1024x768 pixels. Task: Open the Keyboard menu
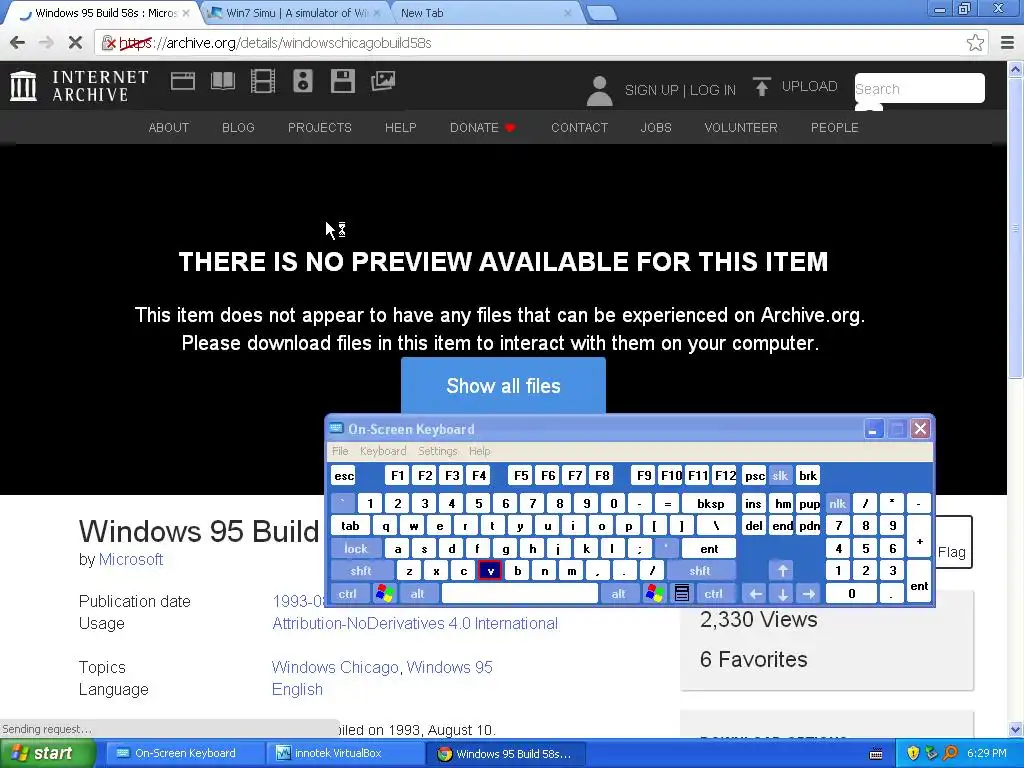383,451
